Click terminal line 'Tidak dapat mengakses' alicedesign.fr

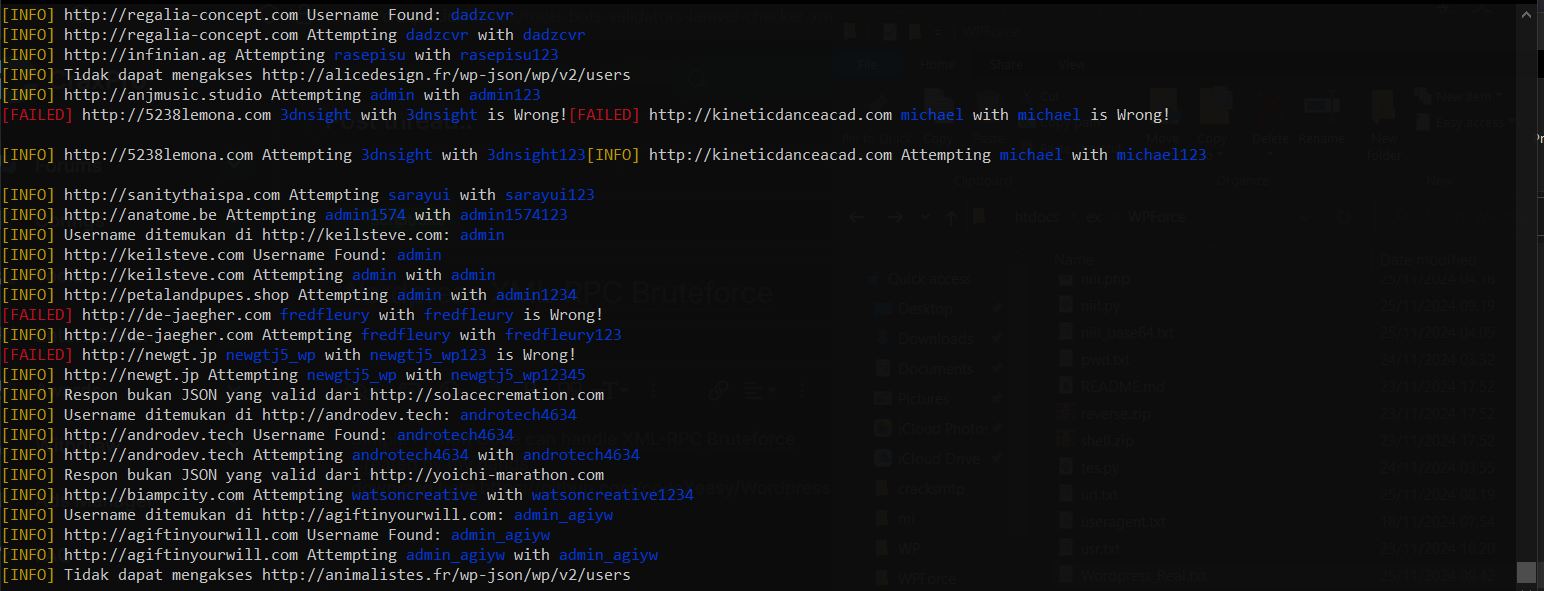click(x=316, y=75)
